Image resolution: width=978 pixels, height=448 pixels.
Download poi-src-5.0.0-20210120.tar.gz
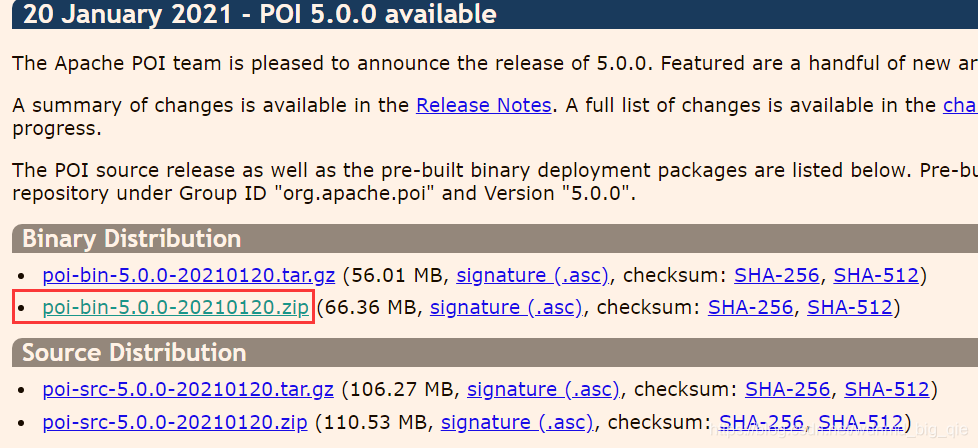click(x=188, y=390)
